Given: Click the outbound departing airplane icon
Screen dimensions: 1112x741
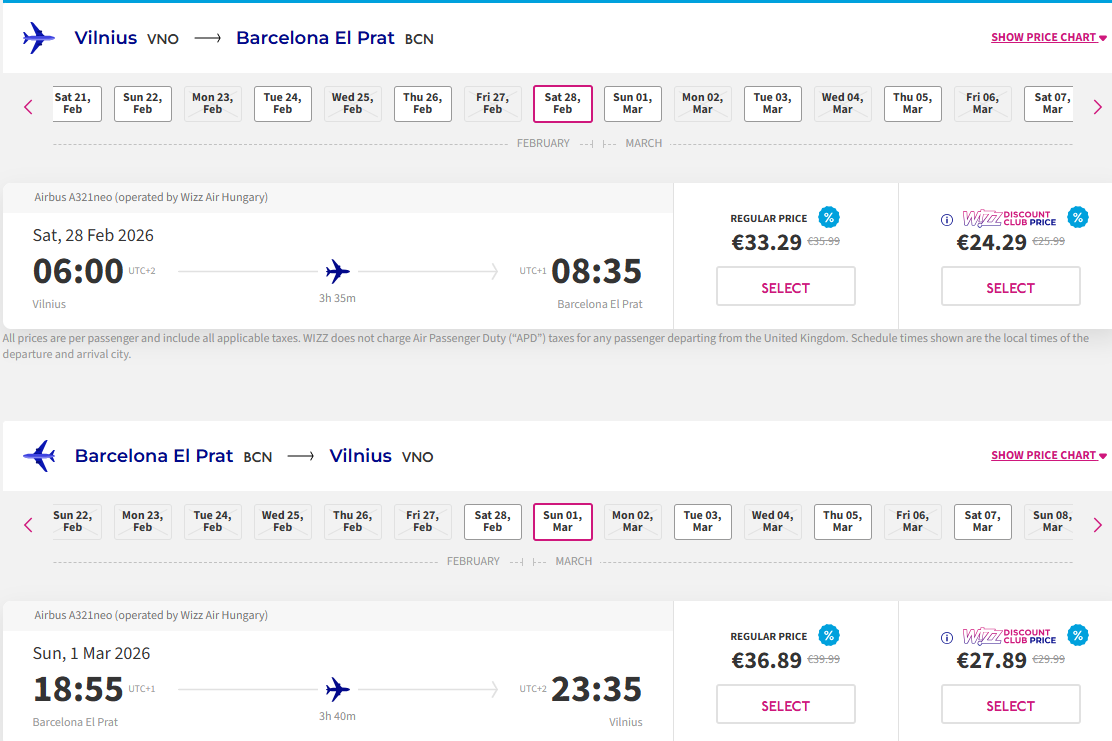Looking at the screenshot, I should coord(38,38).
